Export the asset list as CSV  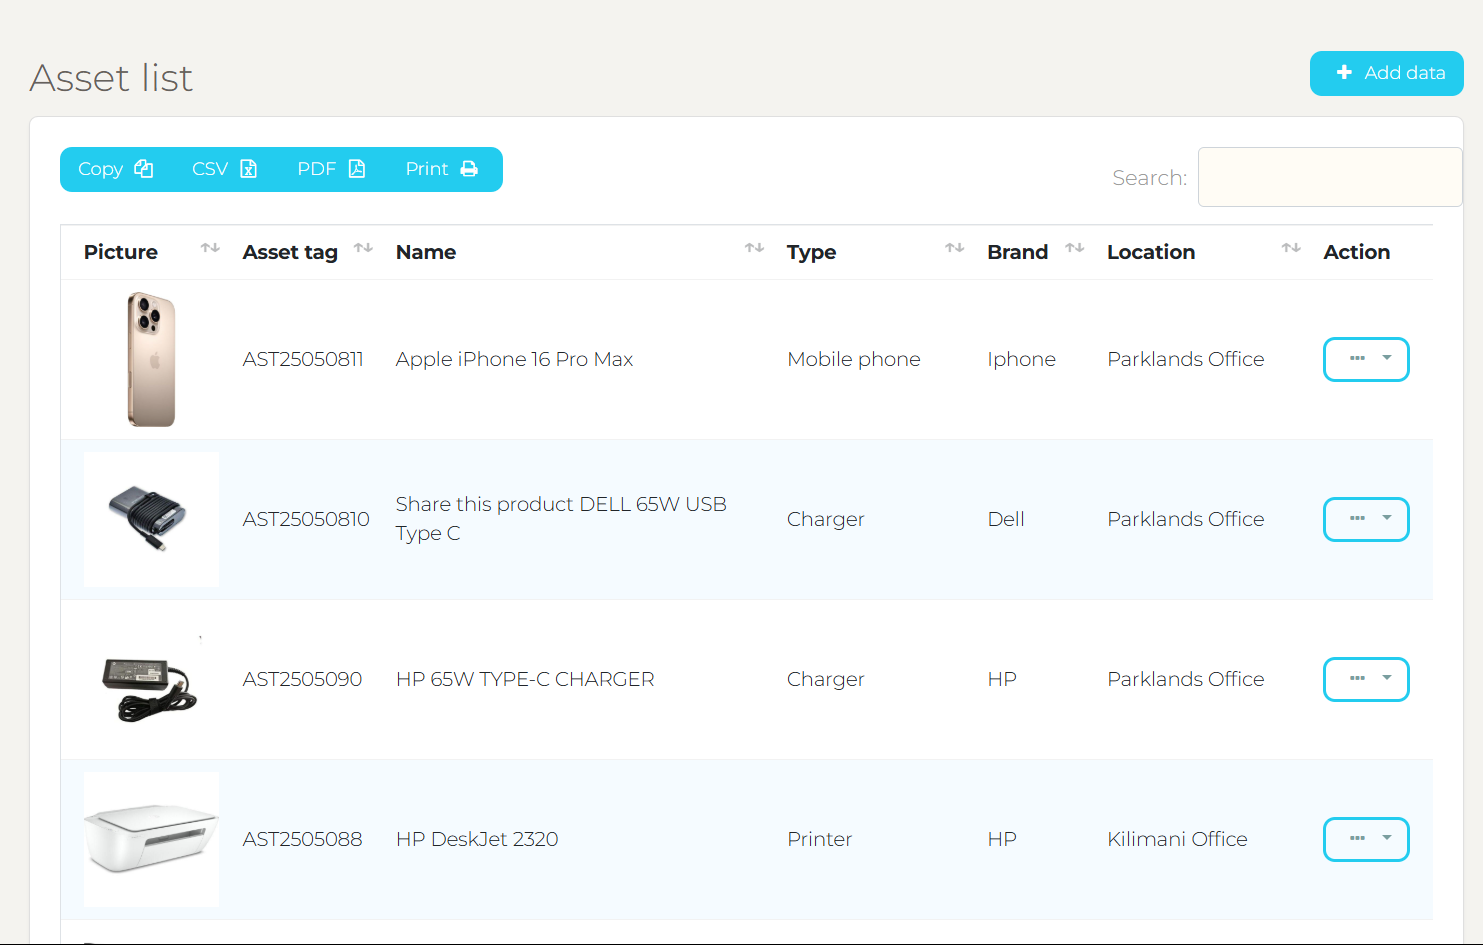pyautogui.click(x=224, y=169)
